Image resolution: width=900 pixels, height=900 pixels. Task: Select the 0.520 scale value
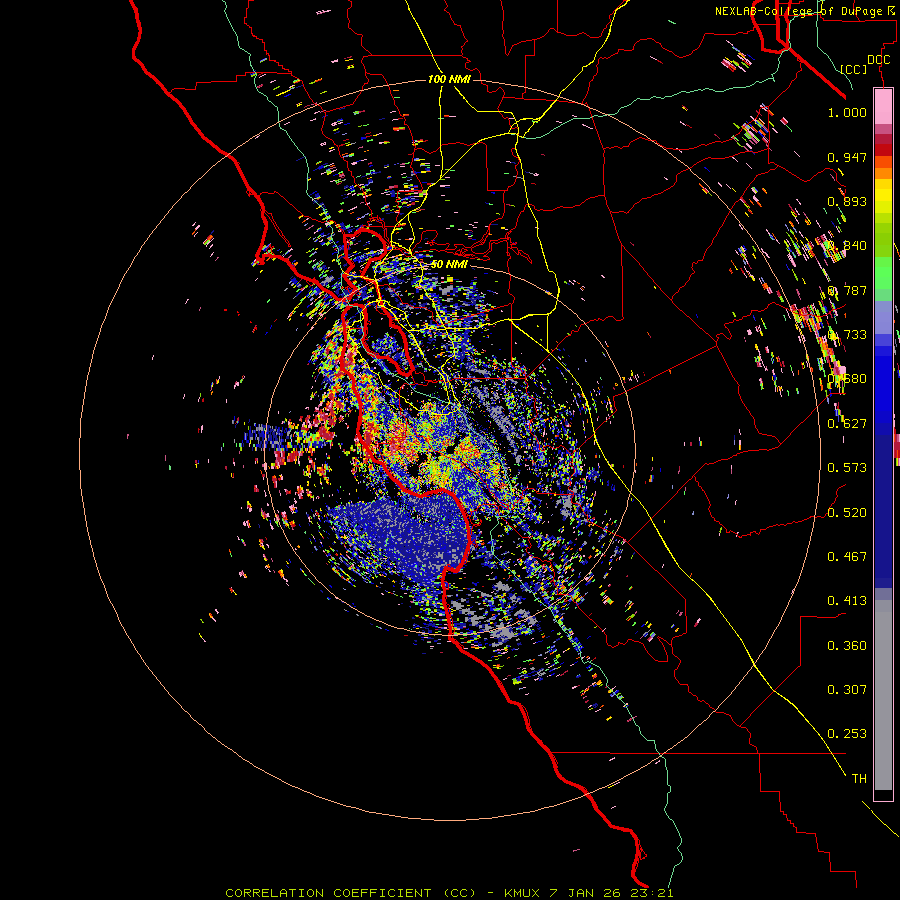click(847, 513)
